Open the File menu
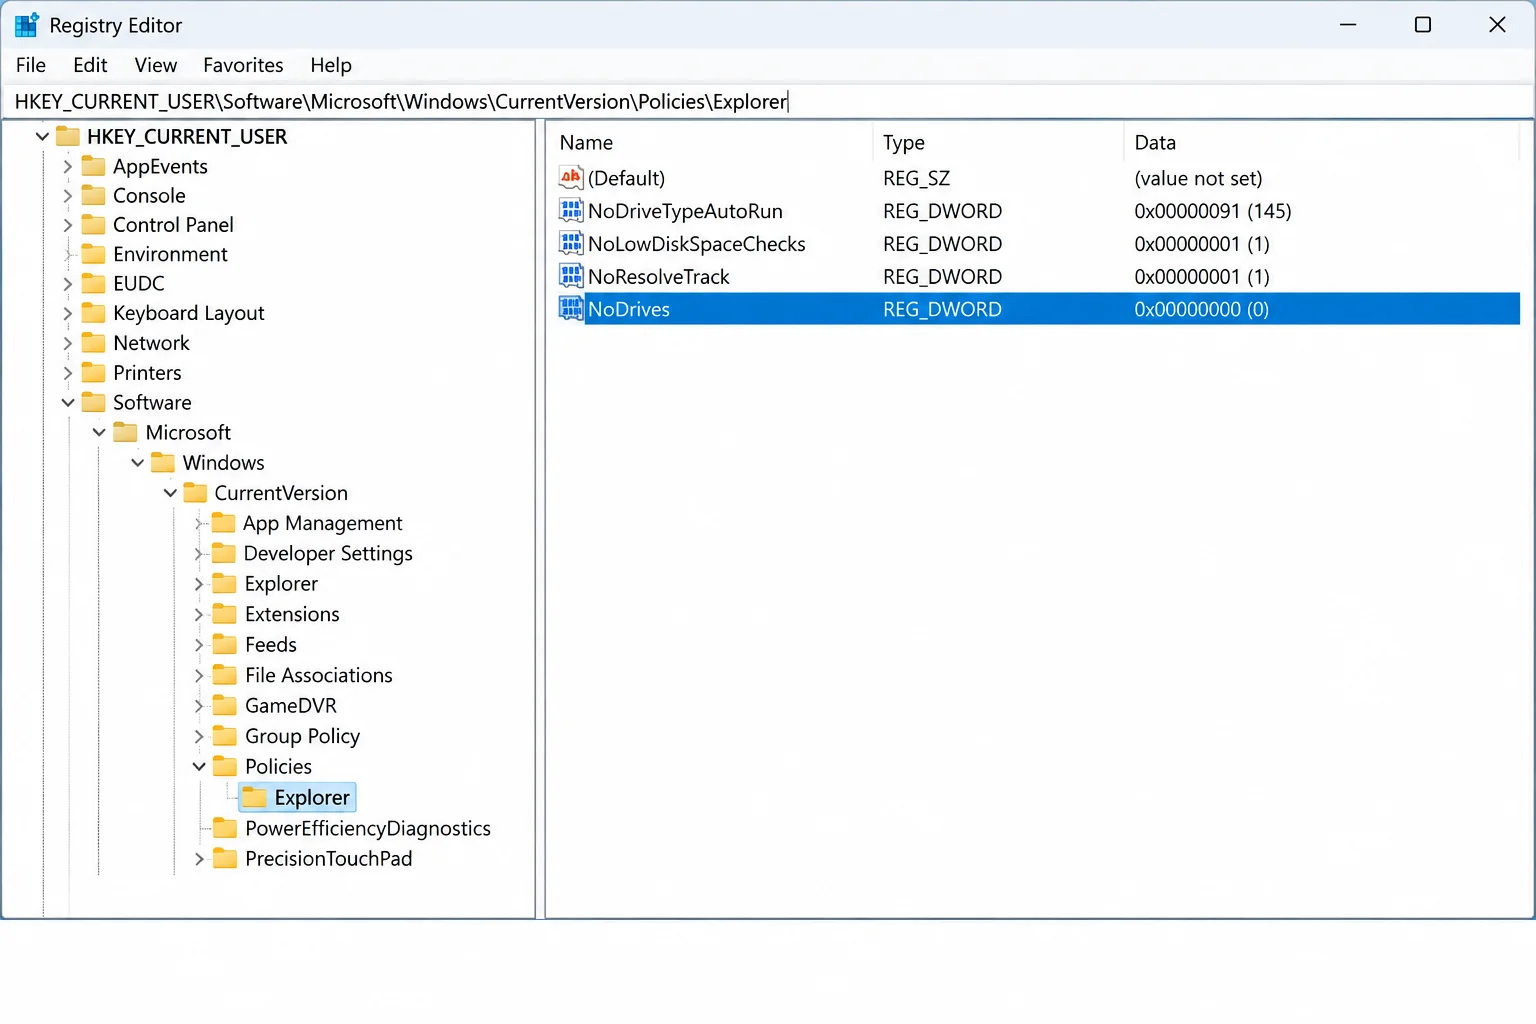The image size is (1536, 1024). (31, 65)
